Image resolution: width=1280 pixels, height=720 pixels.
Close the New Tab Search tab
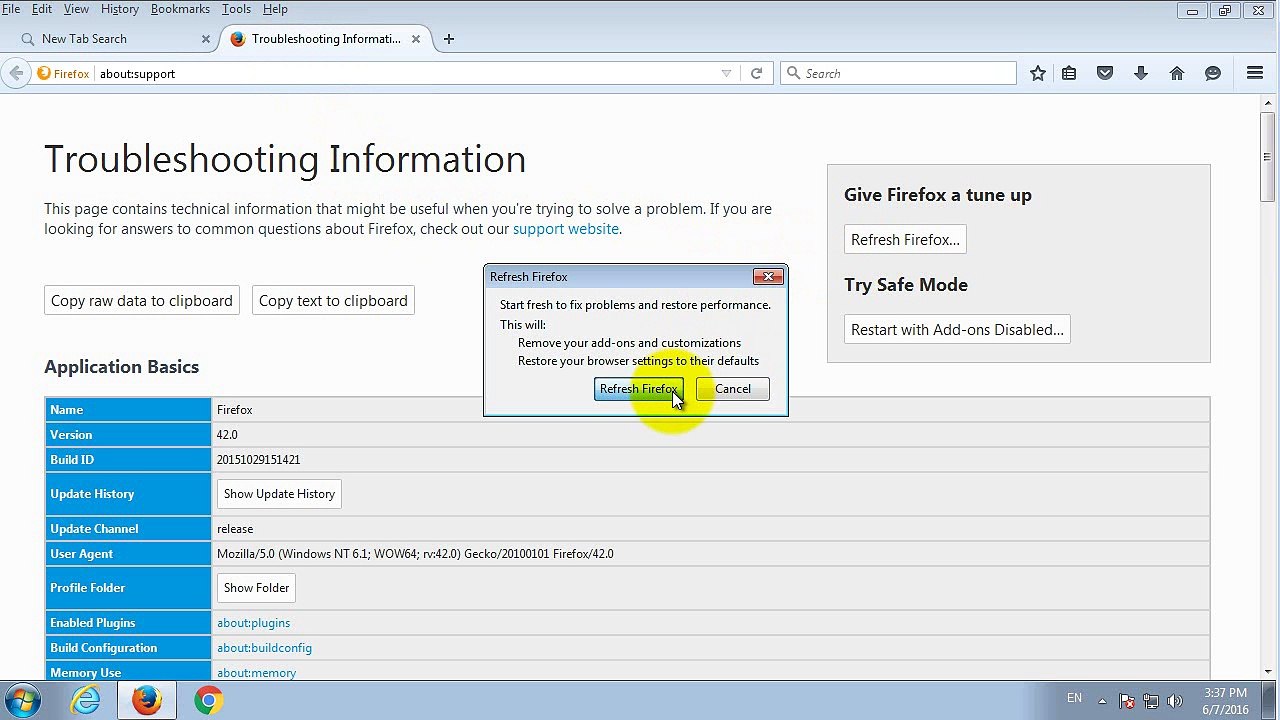click(206, 39)
